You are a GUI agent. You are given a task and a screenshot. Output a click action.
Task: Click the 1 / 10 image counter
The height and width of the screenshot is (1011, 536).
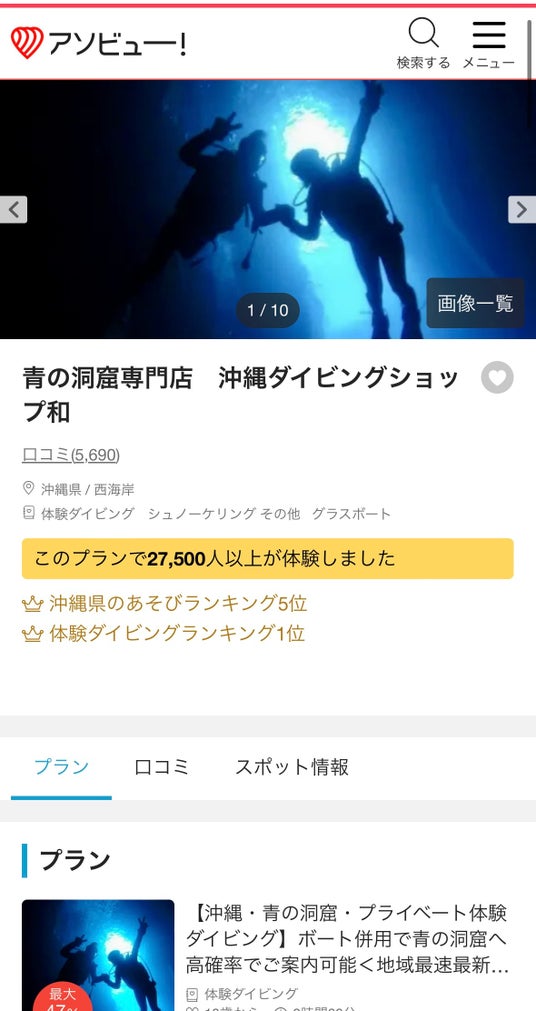tap(268, 310)
